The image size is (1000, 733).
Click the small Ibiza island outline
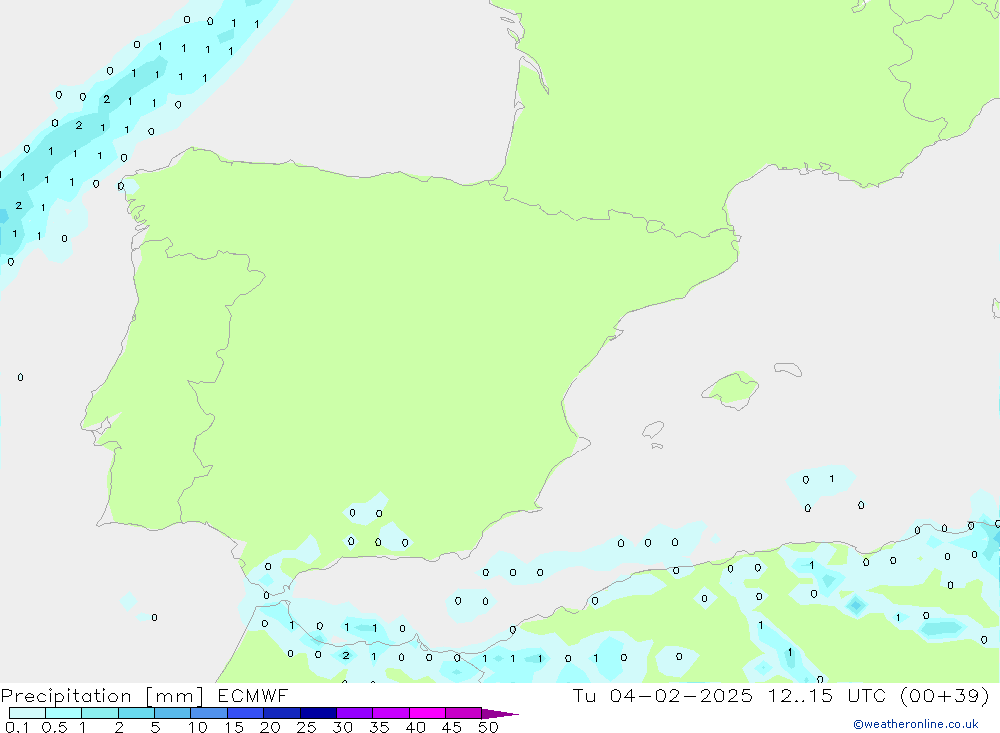(x=653, y=430)
